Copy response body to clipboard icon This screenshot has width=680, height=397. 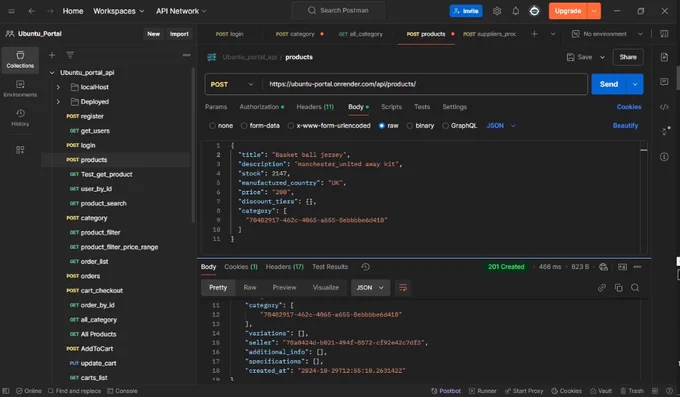(618, 288)
